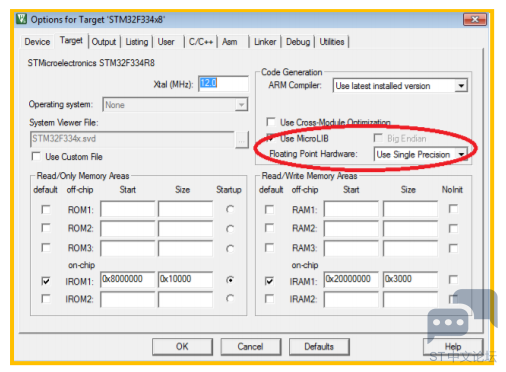The height and width of the screenshot is (372, 506).
Task: Click the IROM1 Start field 0x8000000
Action: pyautogui.click(x=128, y=279)
